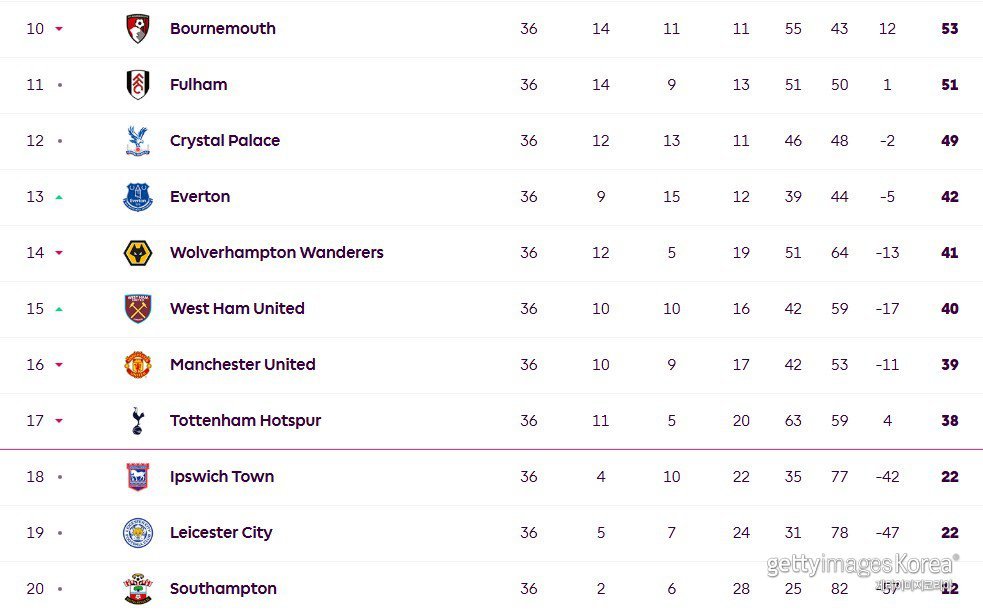
Task: Select the Crystal Palace crest icon
Action: [x=138, y=141]
